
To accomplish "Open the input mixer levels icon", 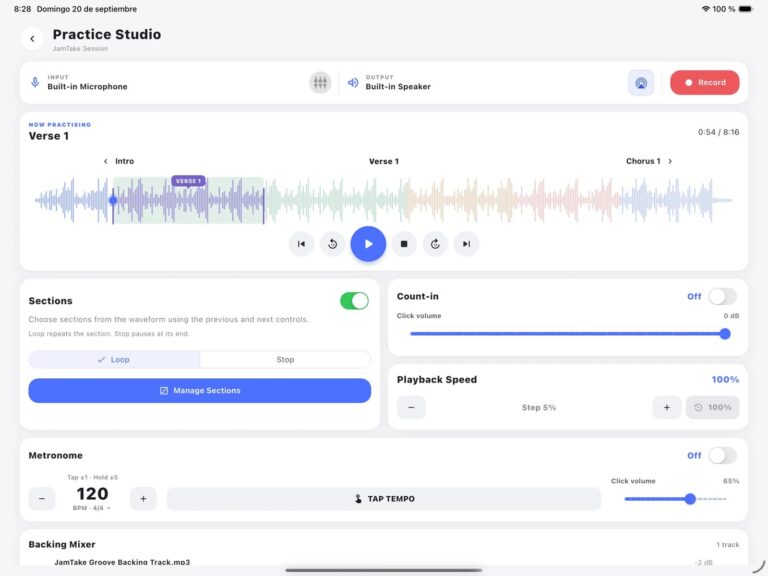I will pyautogui.click(x=320, y=82).
